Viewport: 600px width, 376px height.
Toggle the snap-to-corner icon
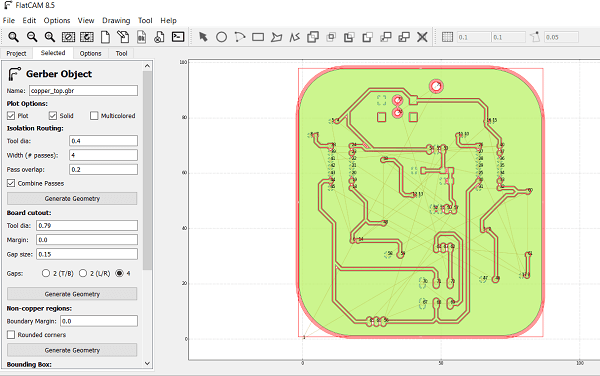pyautogui.click(x=535, y=37)
